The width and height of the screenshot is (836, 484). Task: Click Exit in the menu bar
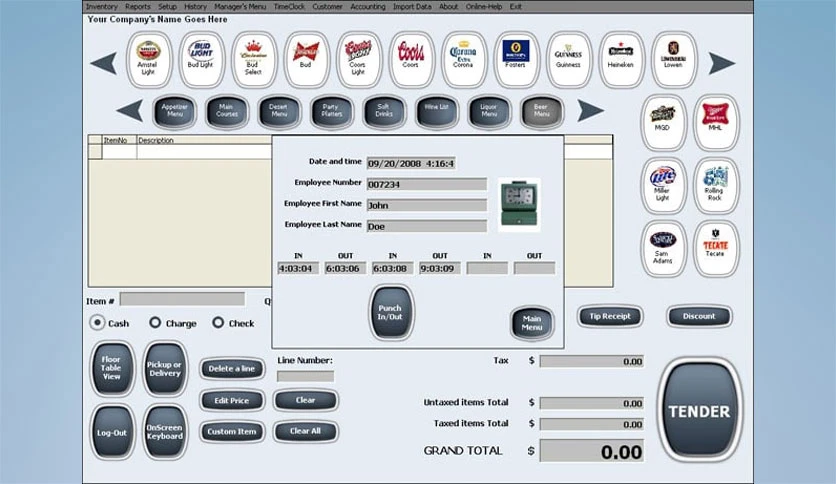click(516, 6)
